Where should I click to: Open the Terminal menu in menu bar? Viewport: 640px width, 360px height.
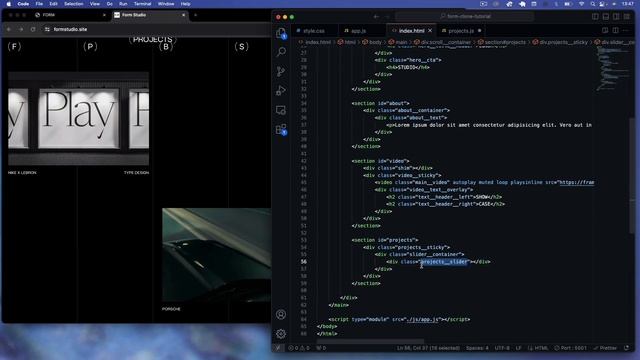coord(142,4)
